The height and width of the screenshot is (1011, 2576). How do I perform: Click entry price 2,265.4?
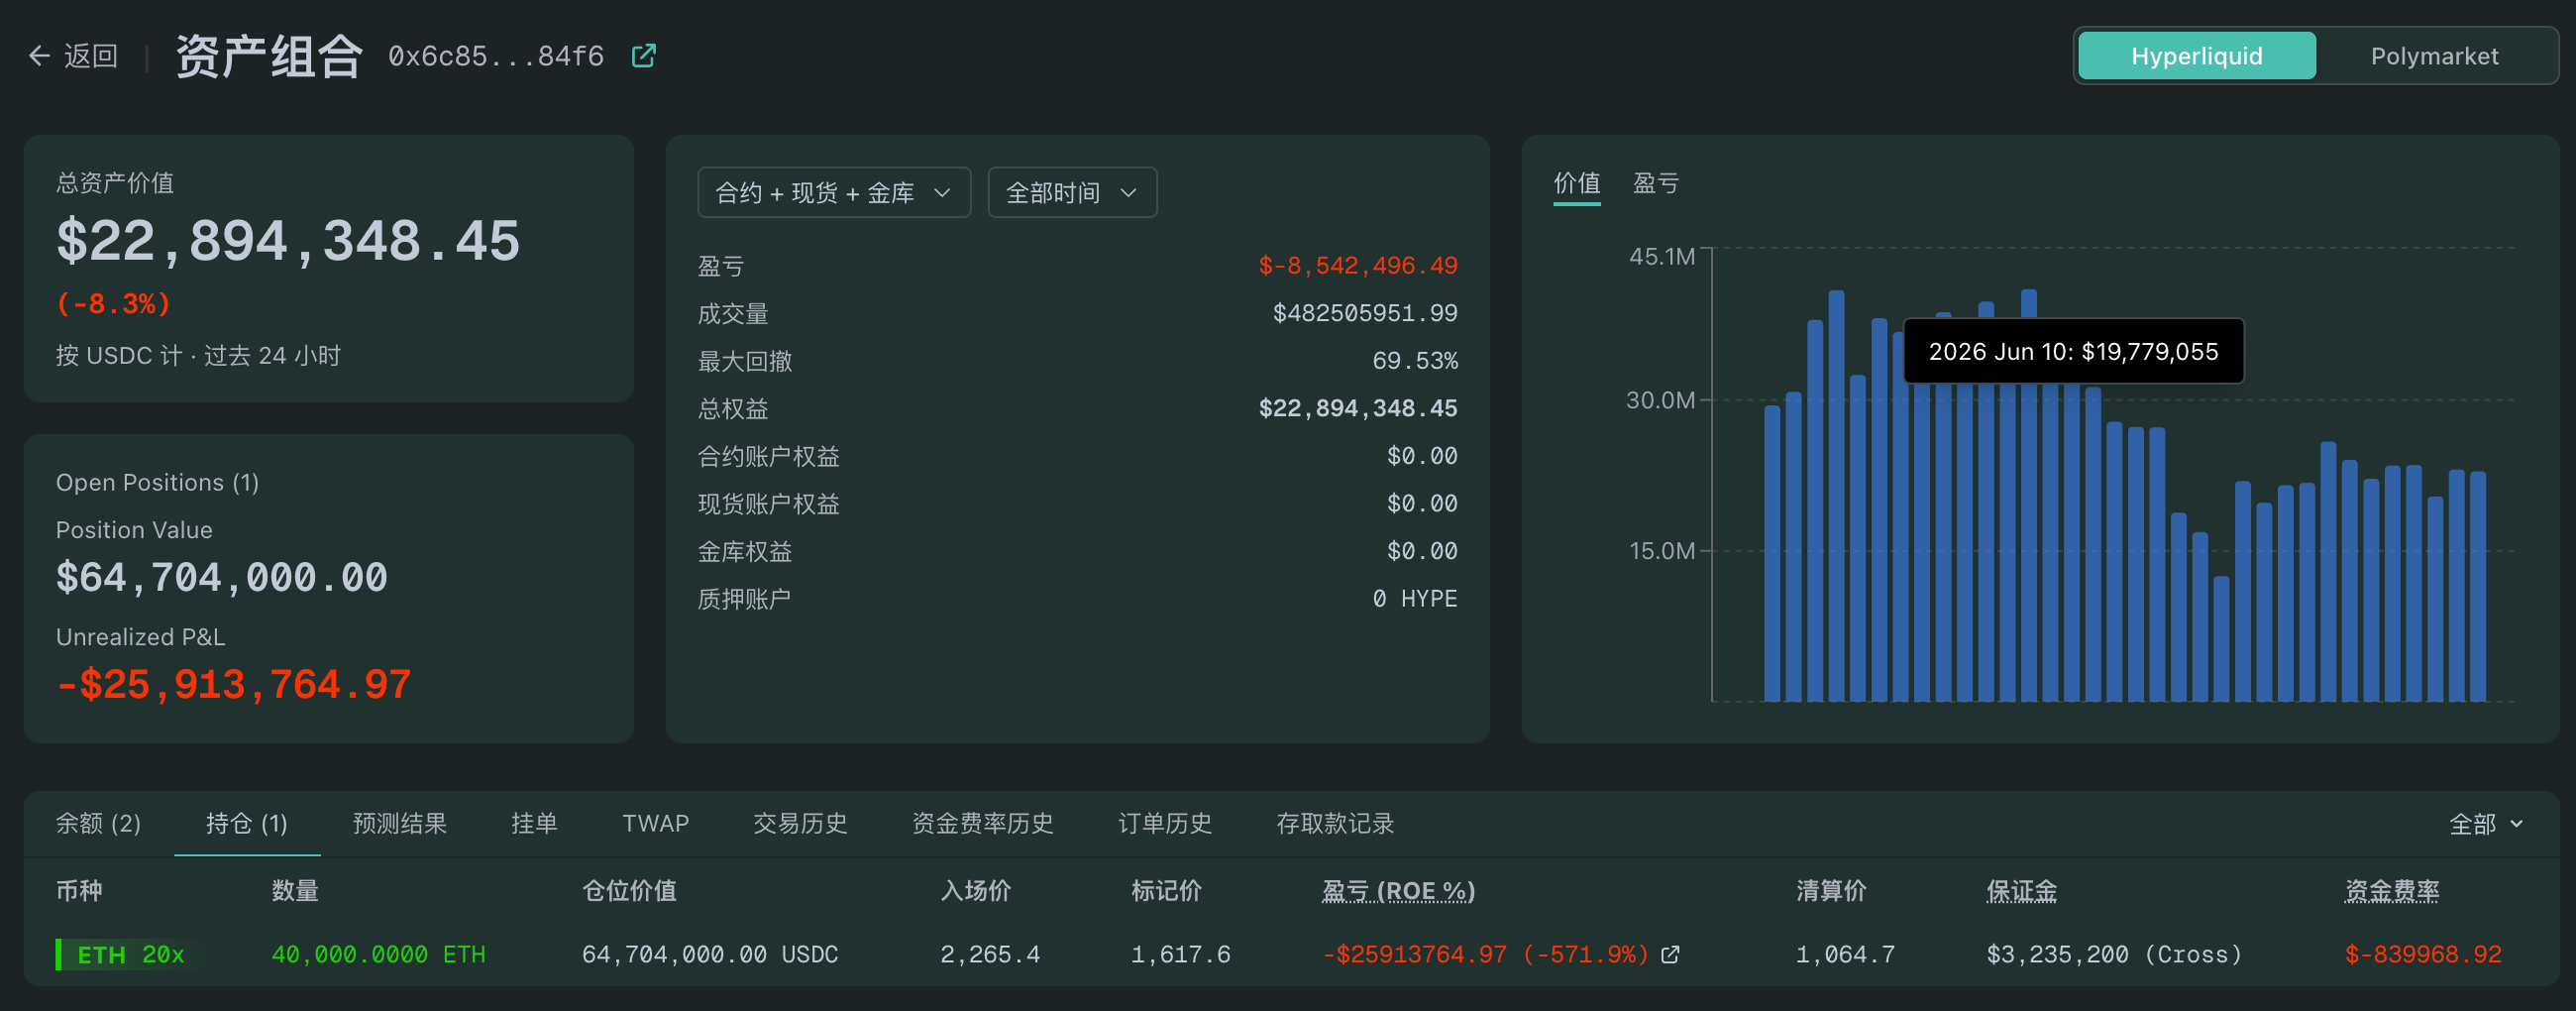click(990, 955)
